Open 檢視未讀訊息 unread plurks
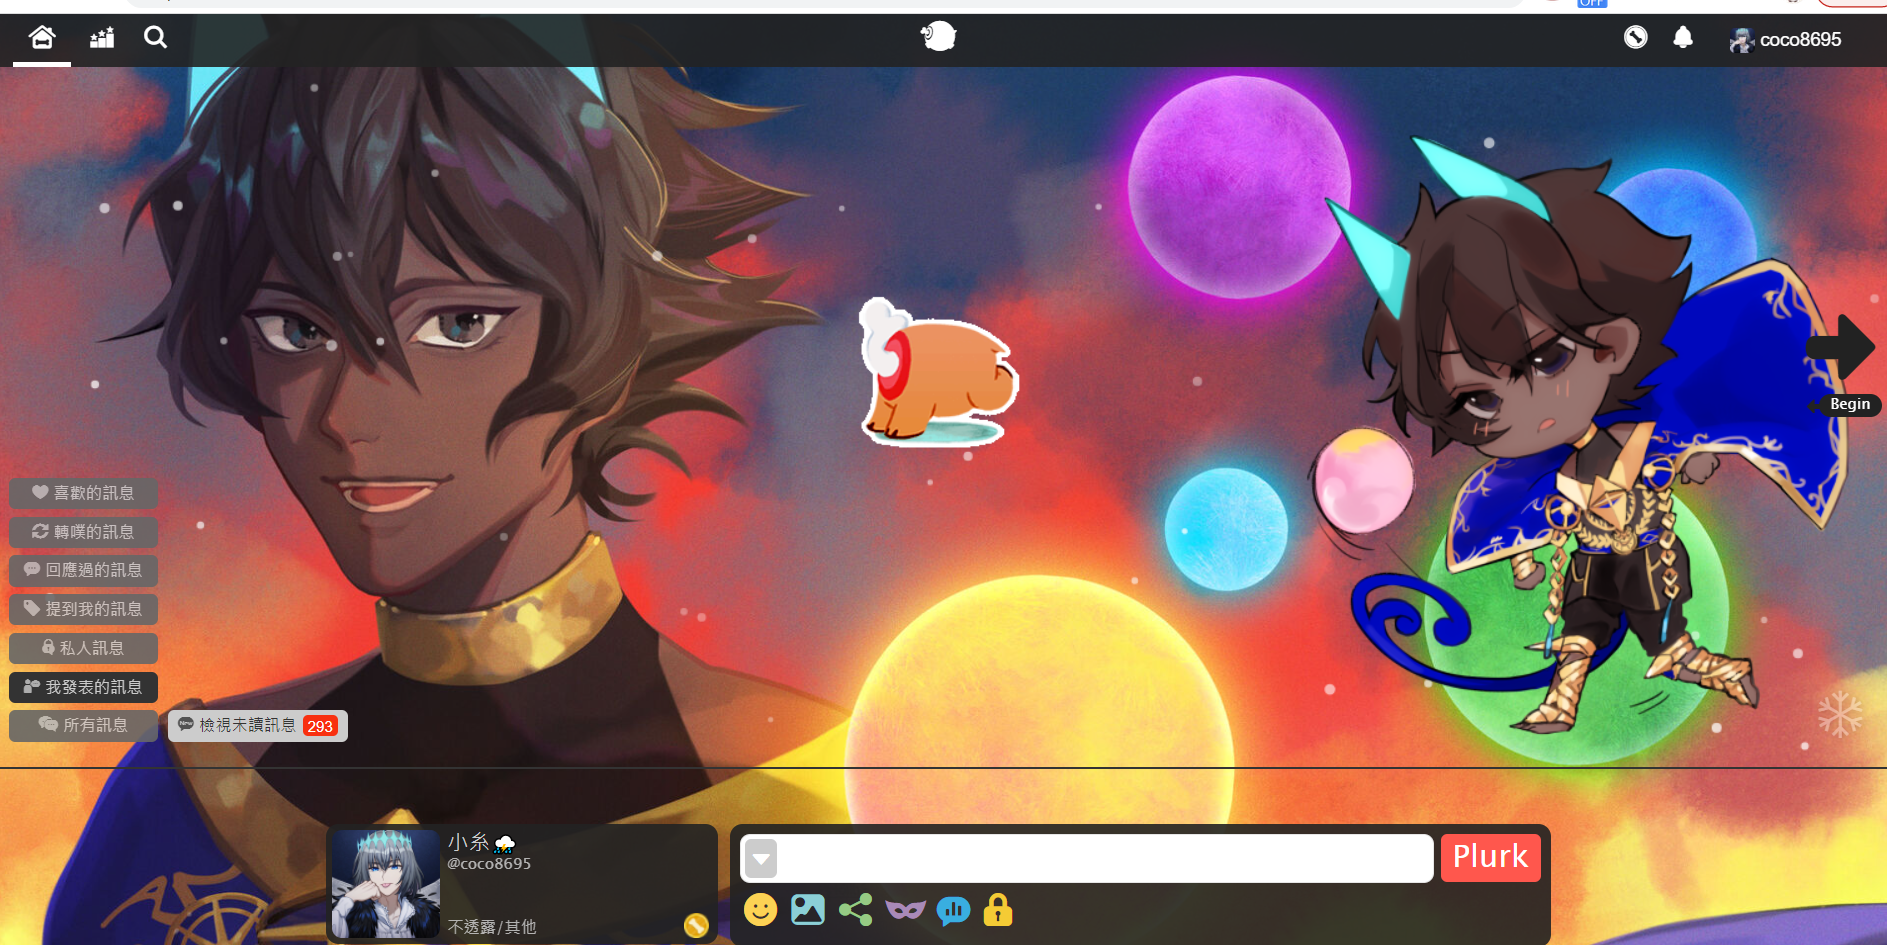This screenshot has width=1887, height=945. (258, 726)
